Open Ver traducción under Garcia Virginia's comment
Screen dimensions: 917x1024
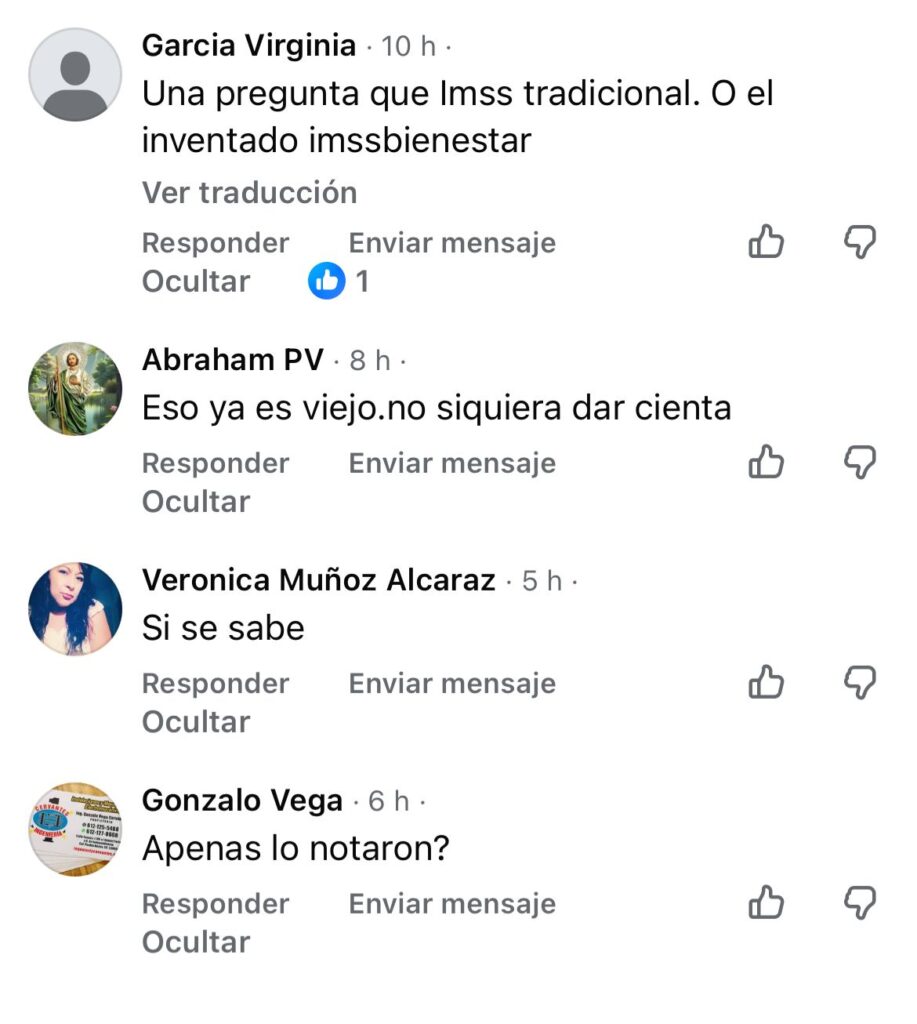coord(249,193)
